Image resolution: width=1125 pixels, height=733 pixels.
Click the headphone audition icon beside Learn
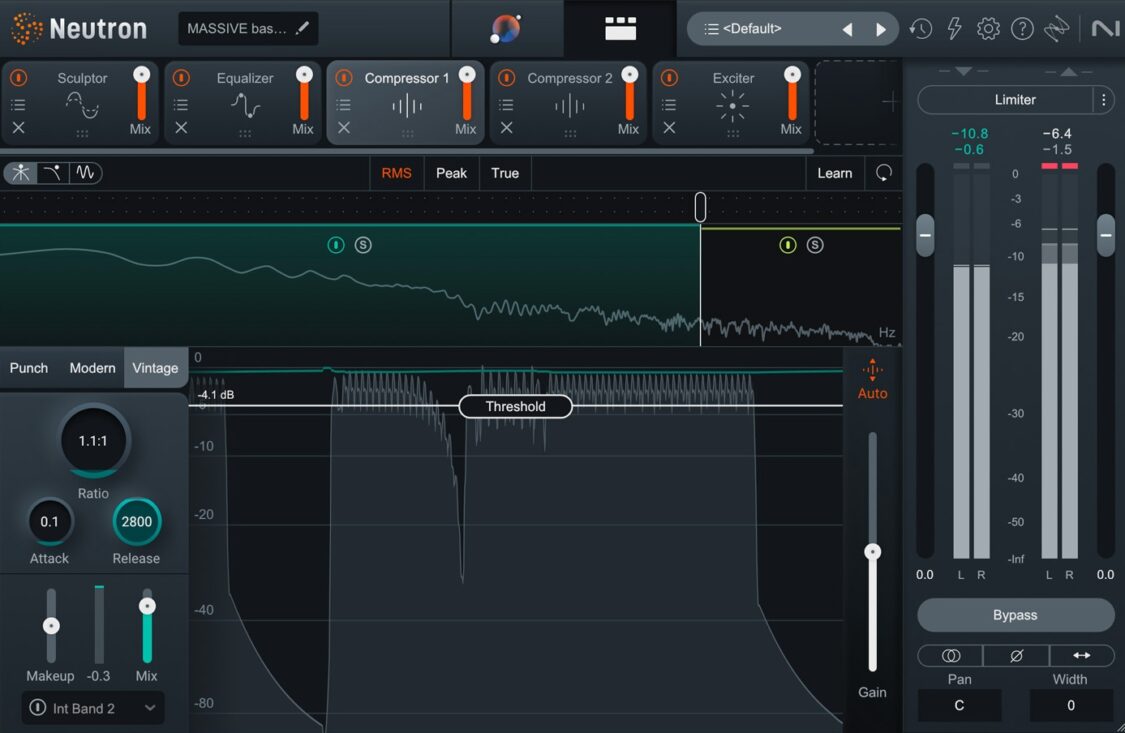tap(884, 173)
